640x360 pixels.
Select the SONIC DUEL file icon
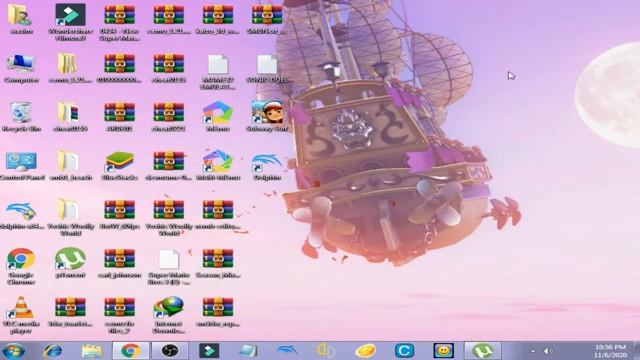267,68
